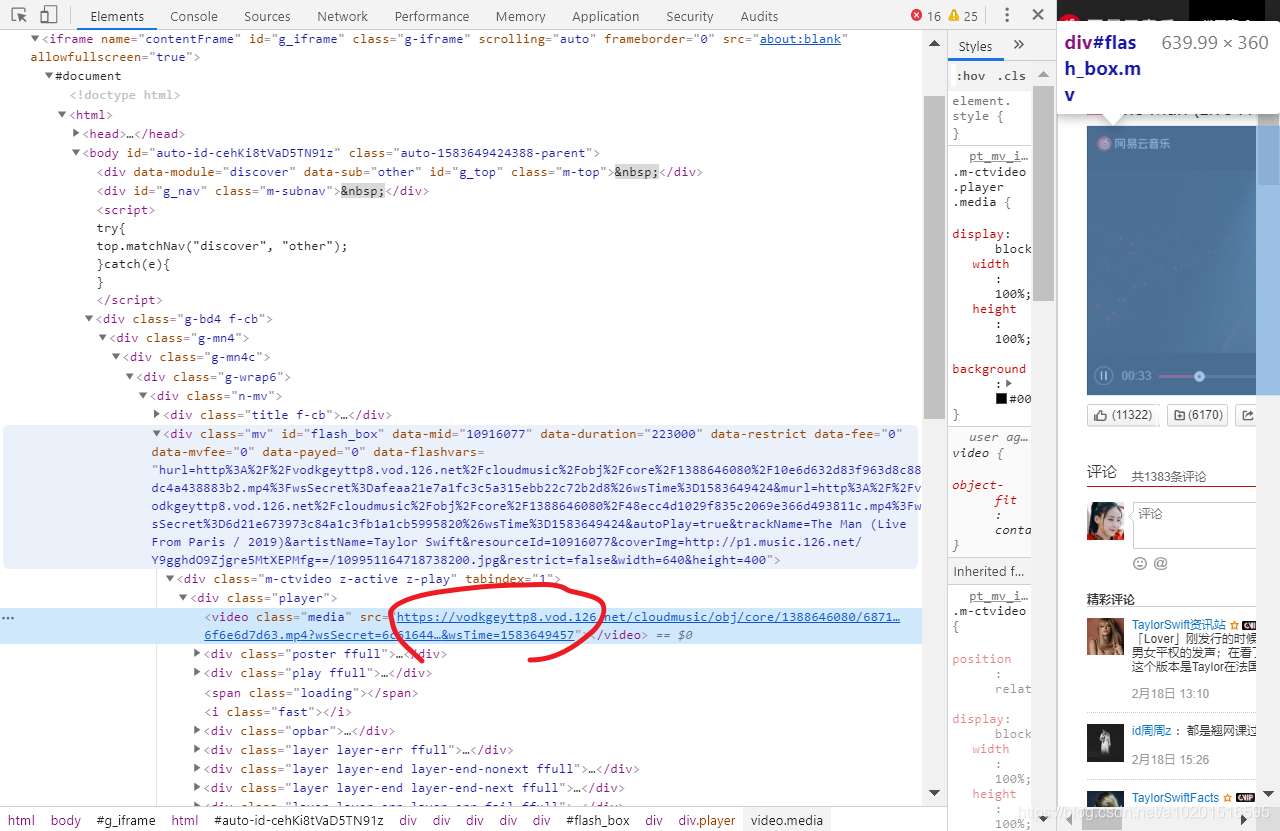Open the Audits tab

(759, 16)
